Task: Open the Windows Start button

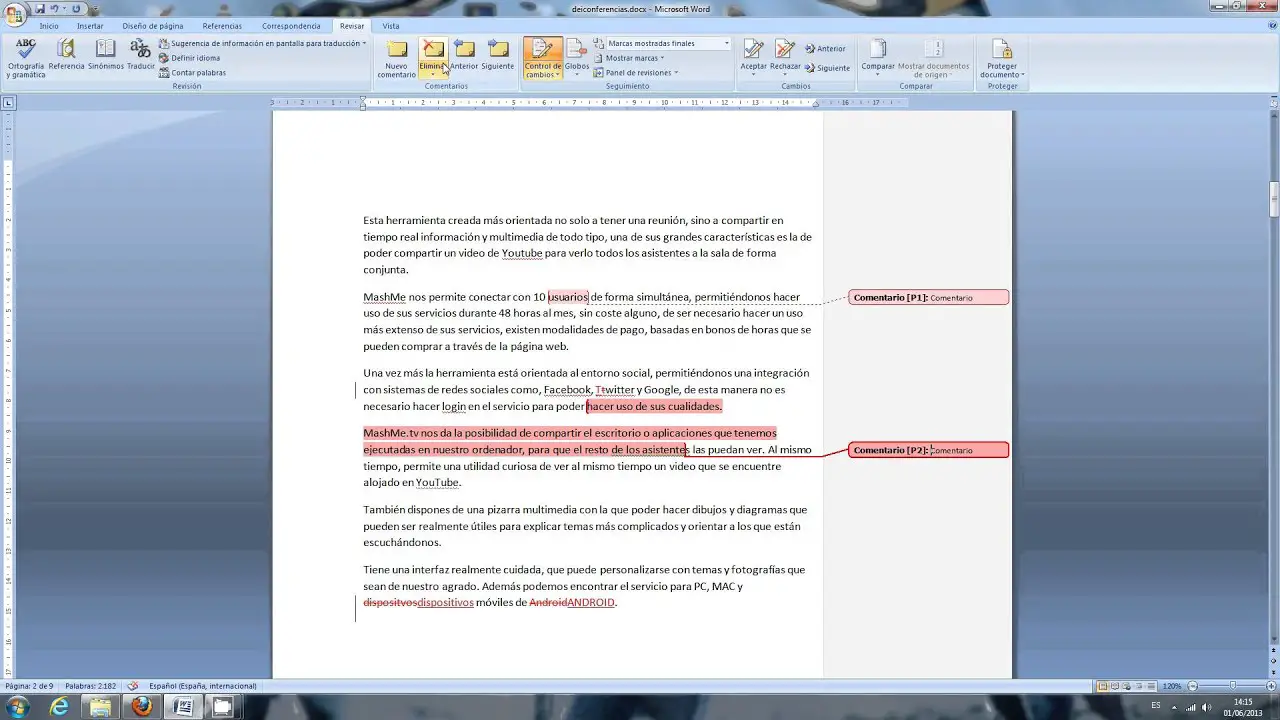Action: pyautogui.click(x=17, y=707)
